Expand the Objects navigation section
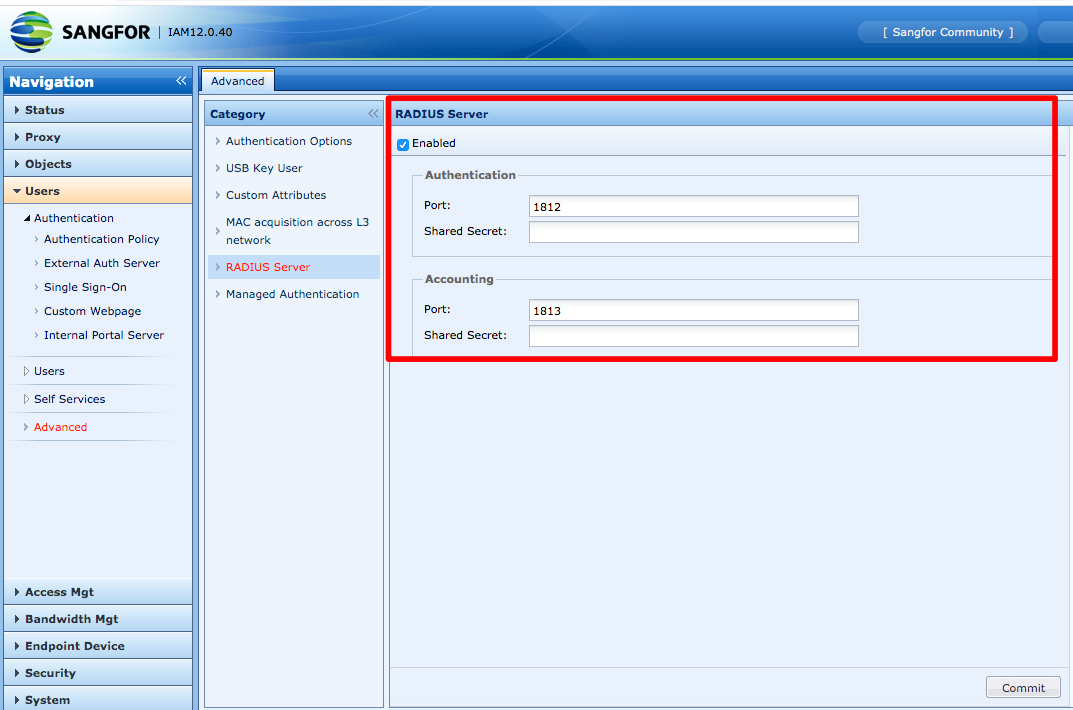 [98, 164]
